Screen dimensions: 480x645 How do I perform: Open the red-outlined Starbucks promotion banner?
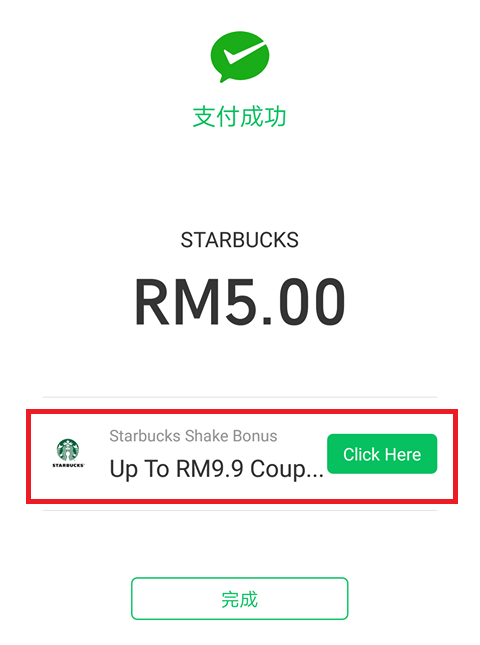point(242,456)
